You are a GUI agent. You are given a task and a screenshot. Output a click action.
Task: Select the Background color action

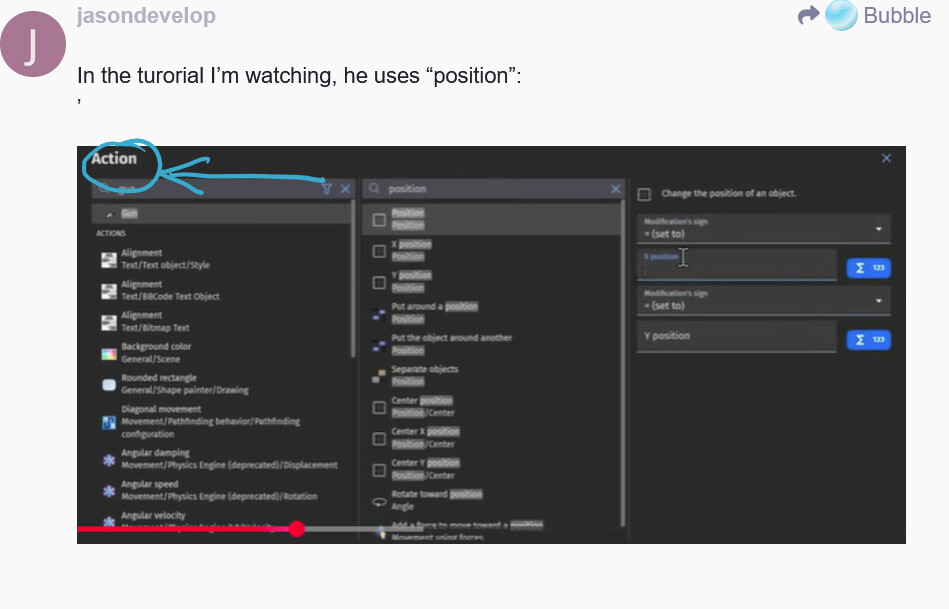pos(155,352)
